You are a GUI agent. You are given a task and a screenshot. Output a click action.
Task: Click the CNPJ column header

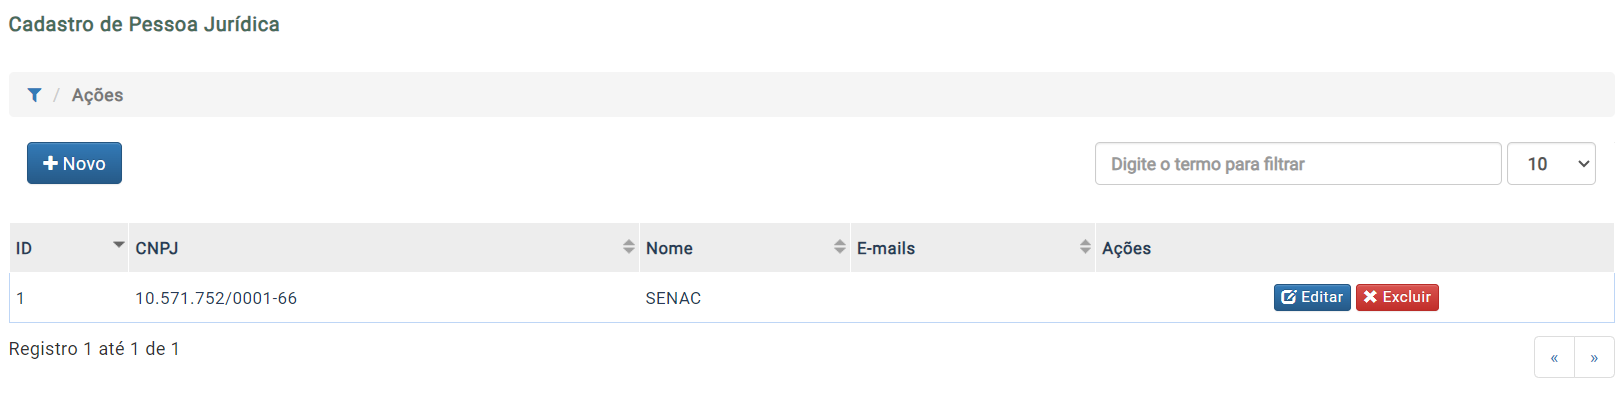point(384,248)
